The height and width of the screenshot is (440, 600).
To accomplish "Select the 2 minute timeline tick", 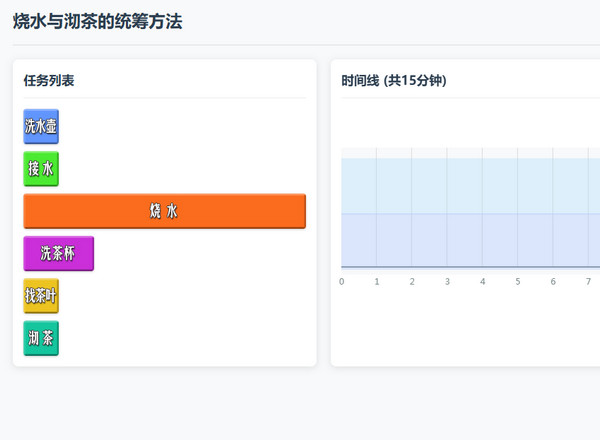I will pyautogui.click(x=412, y=282).
